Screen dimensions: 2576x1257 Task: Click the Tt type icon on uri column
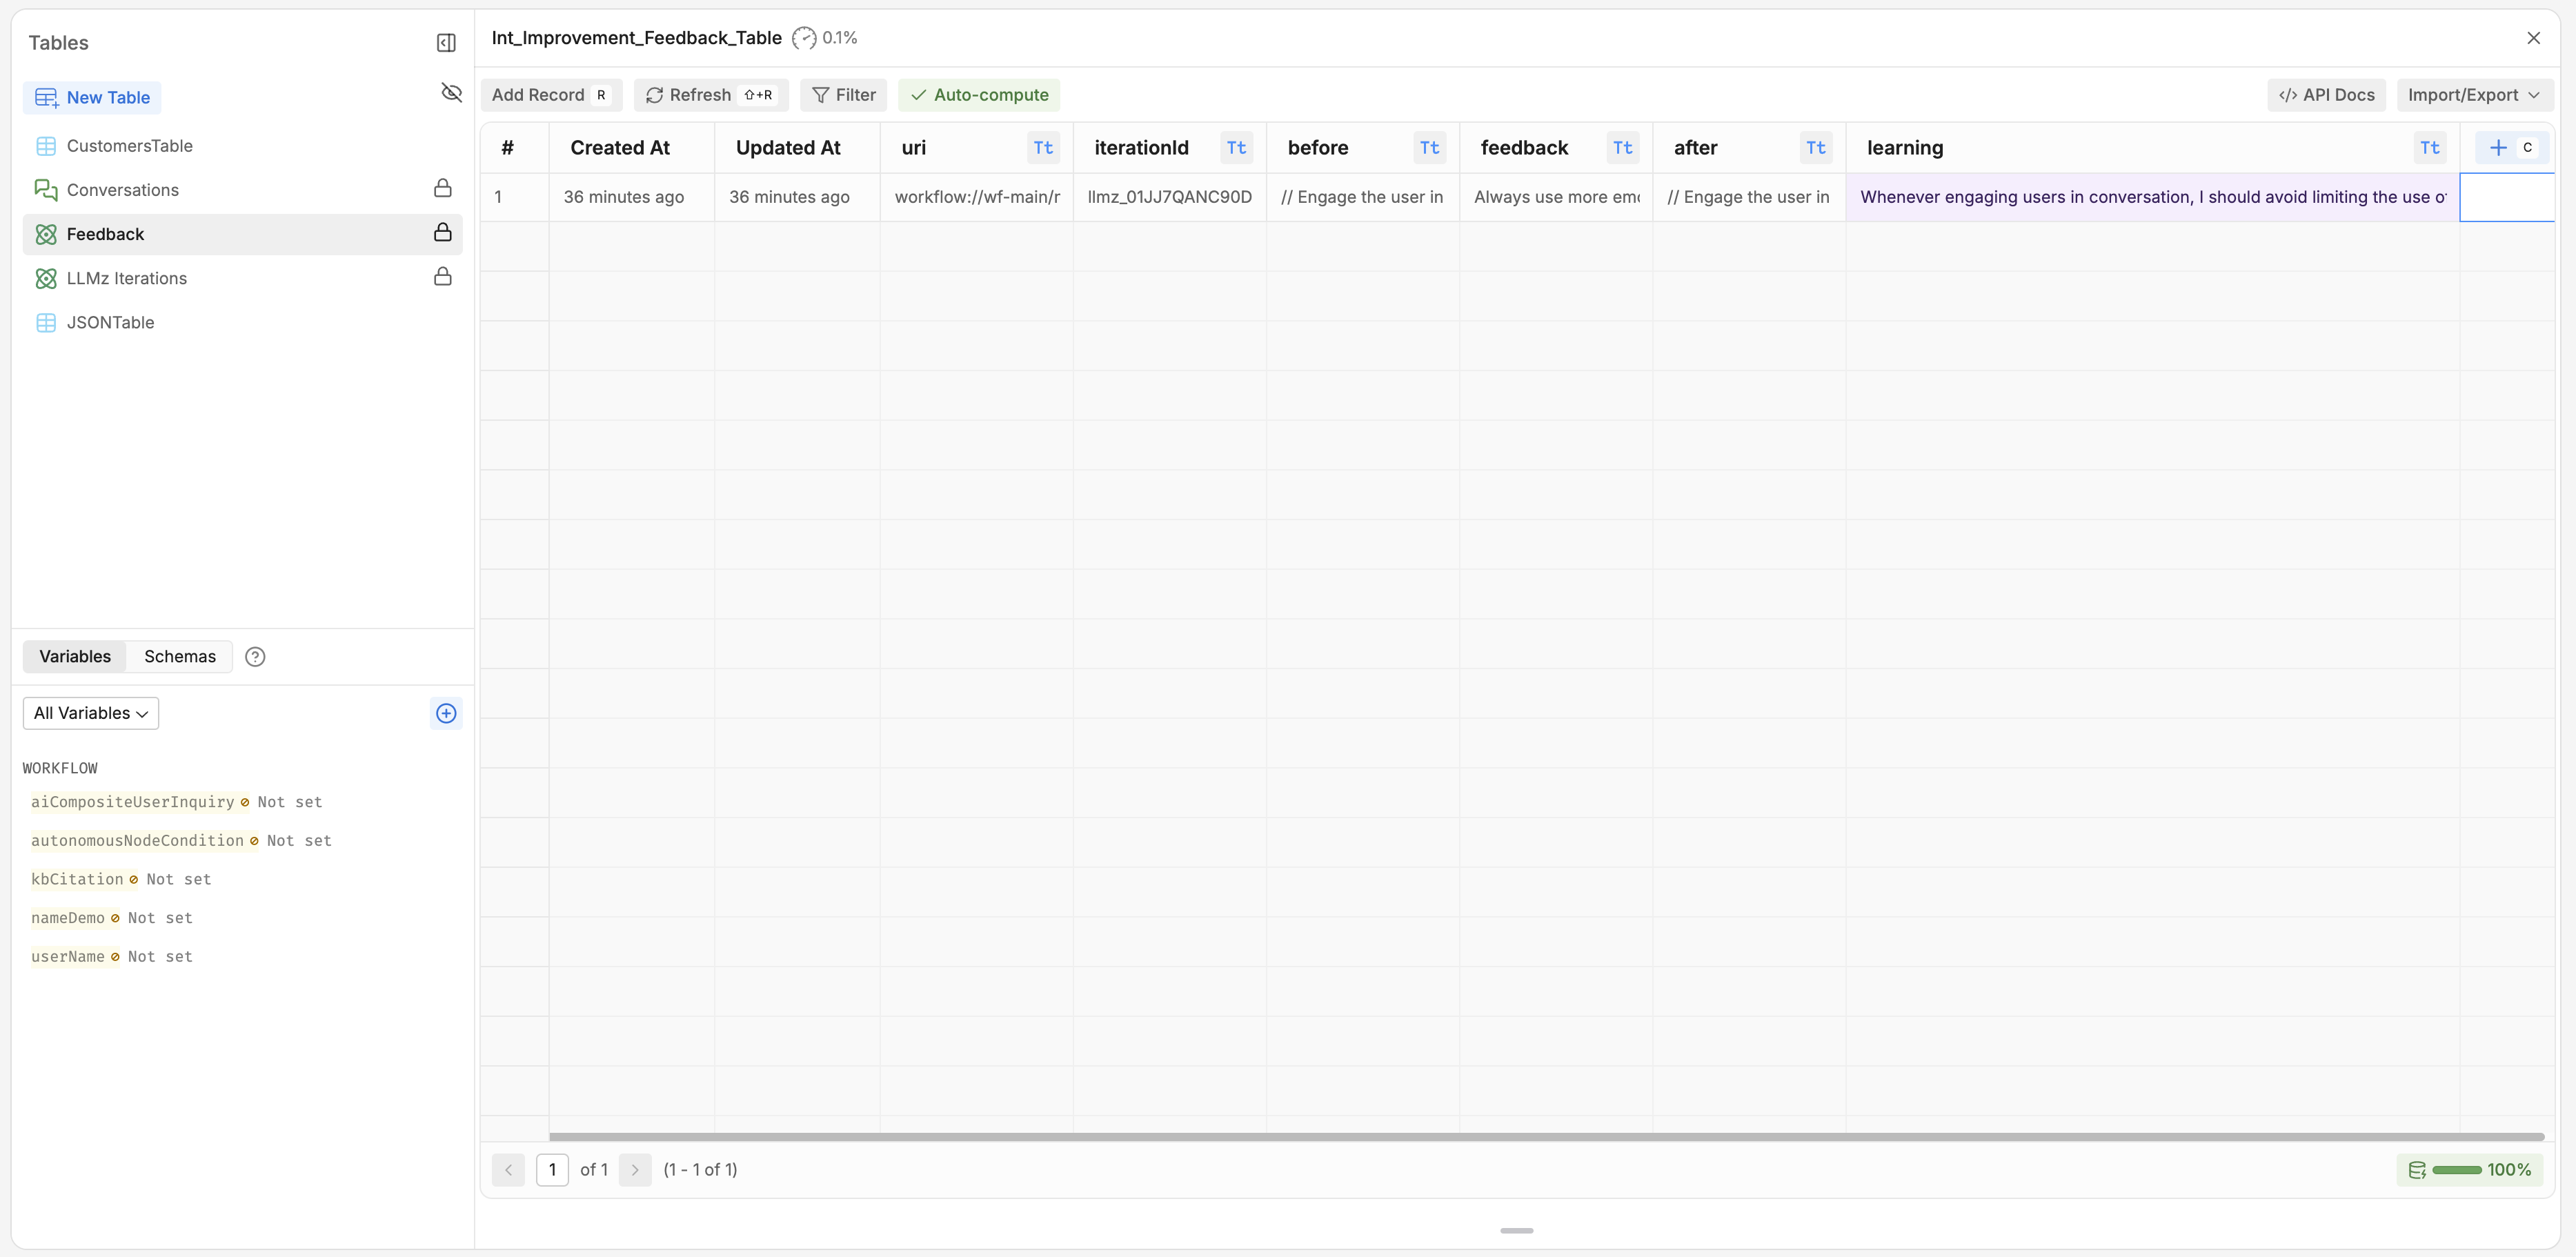pos(1043,148)
